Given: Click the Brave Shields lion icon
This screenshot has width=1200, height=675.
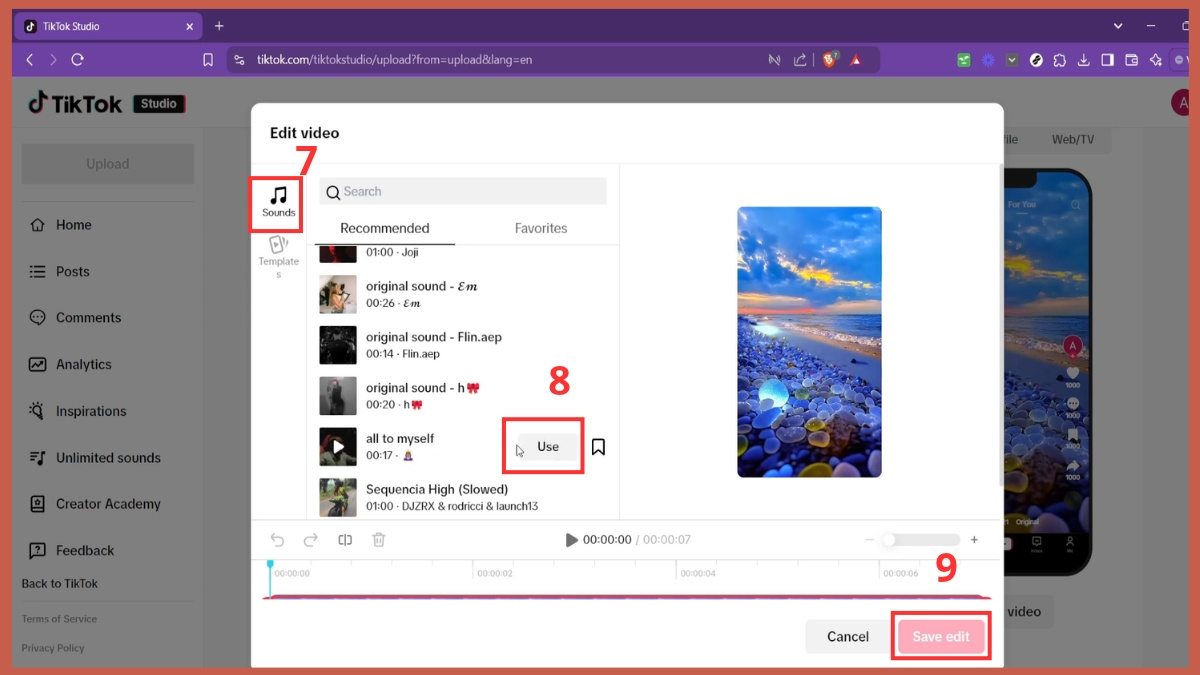Looking at the screenshot, I should [x=829, y=60].
